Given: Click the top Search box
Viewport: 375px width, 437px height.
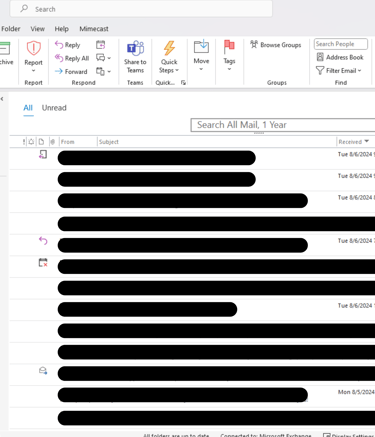Looking at the screenshot, I should (x=141, y=9).
